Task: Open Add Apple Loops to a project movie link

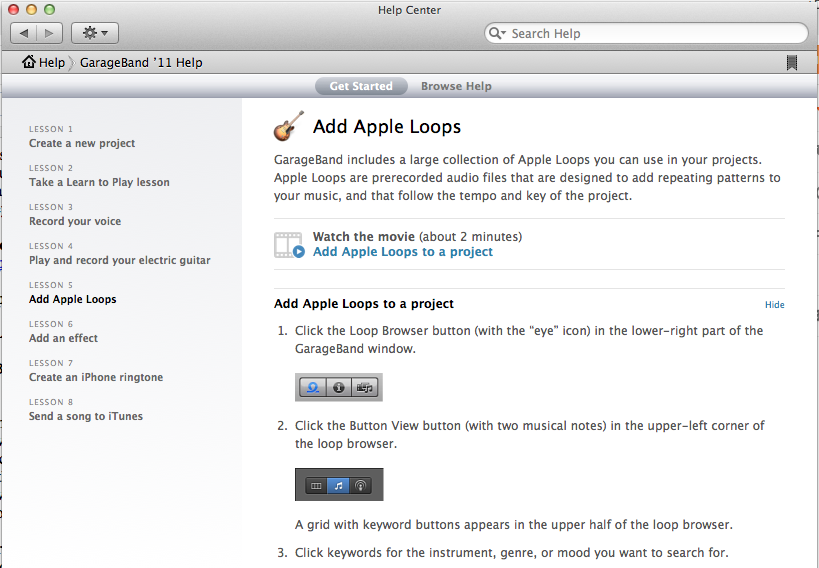Action: pyautogui.click(x=402, y=252)
